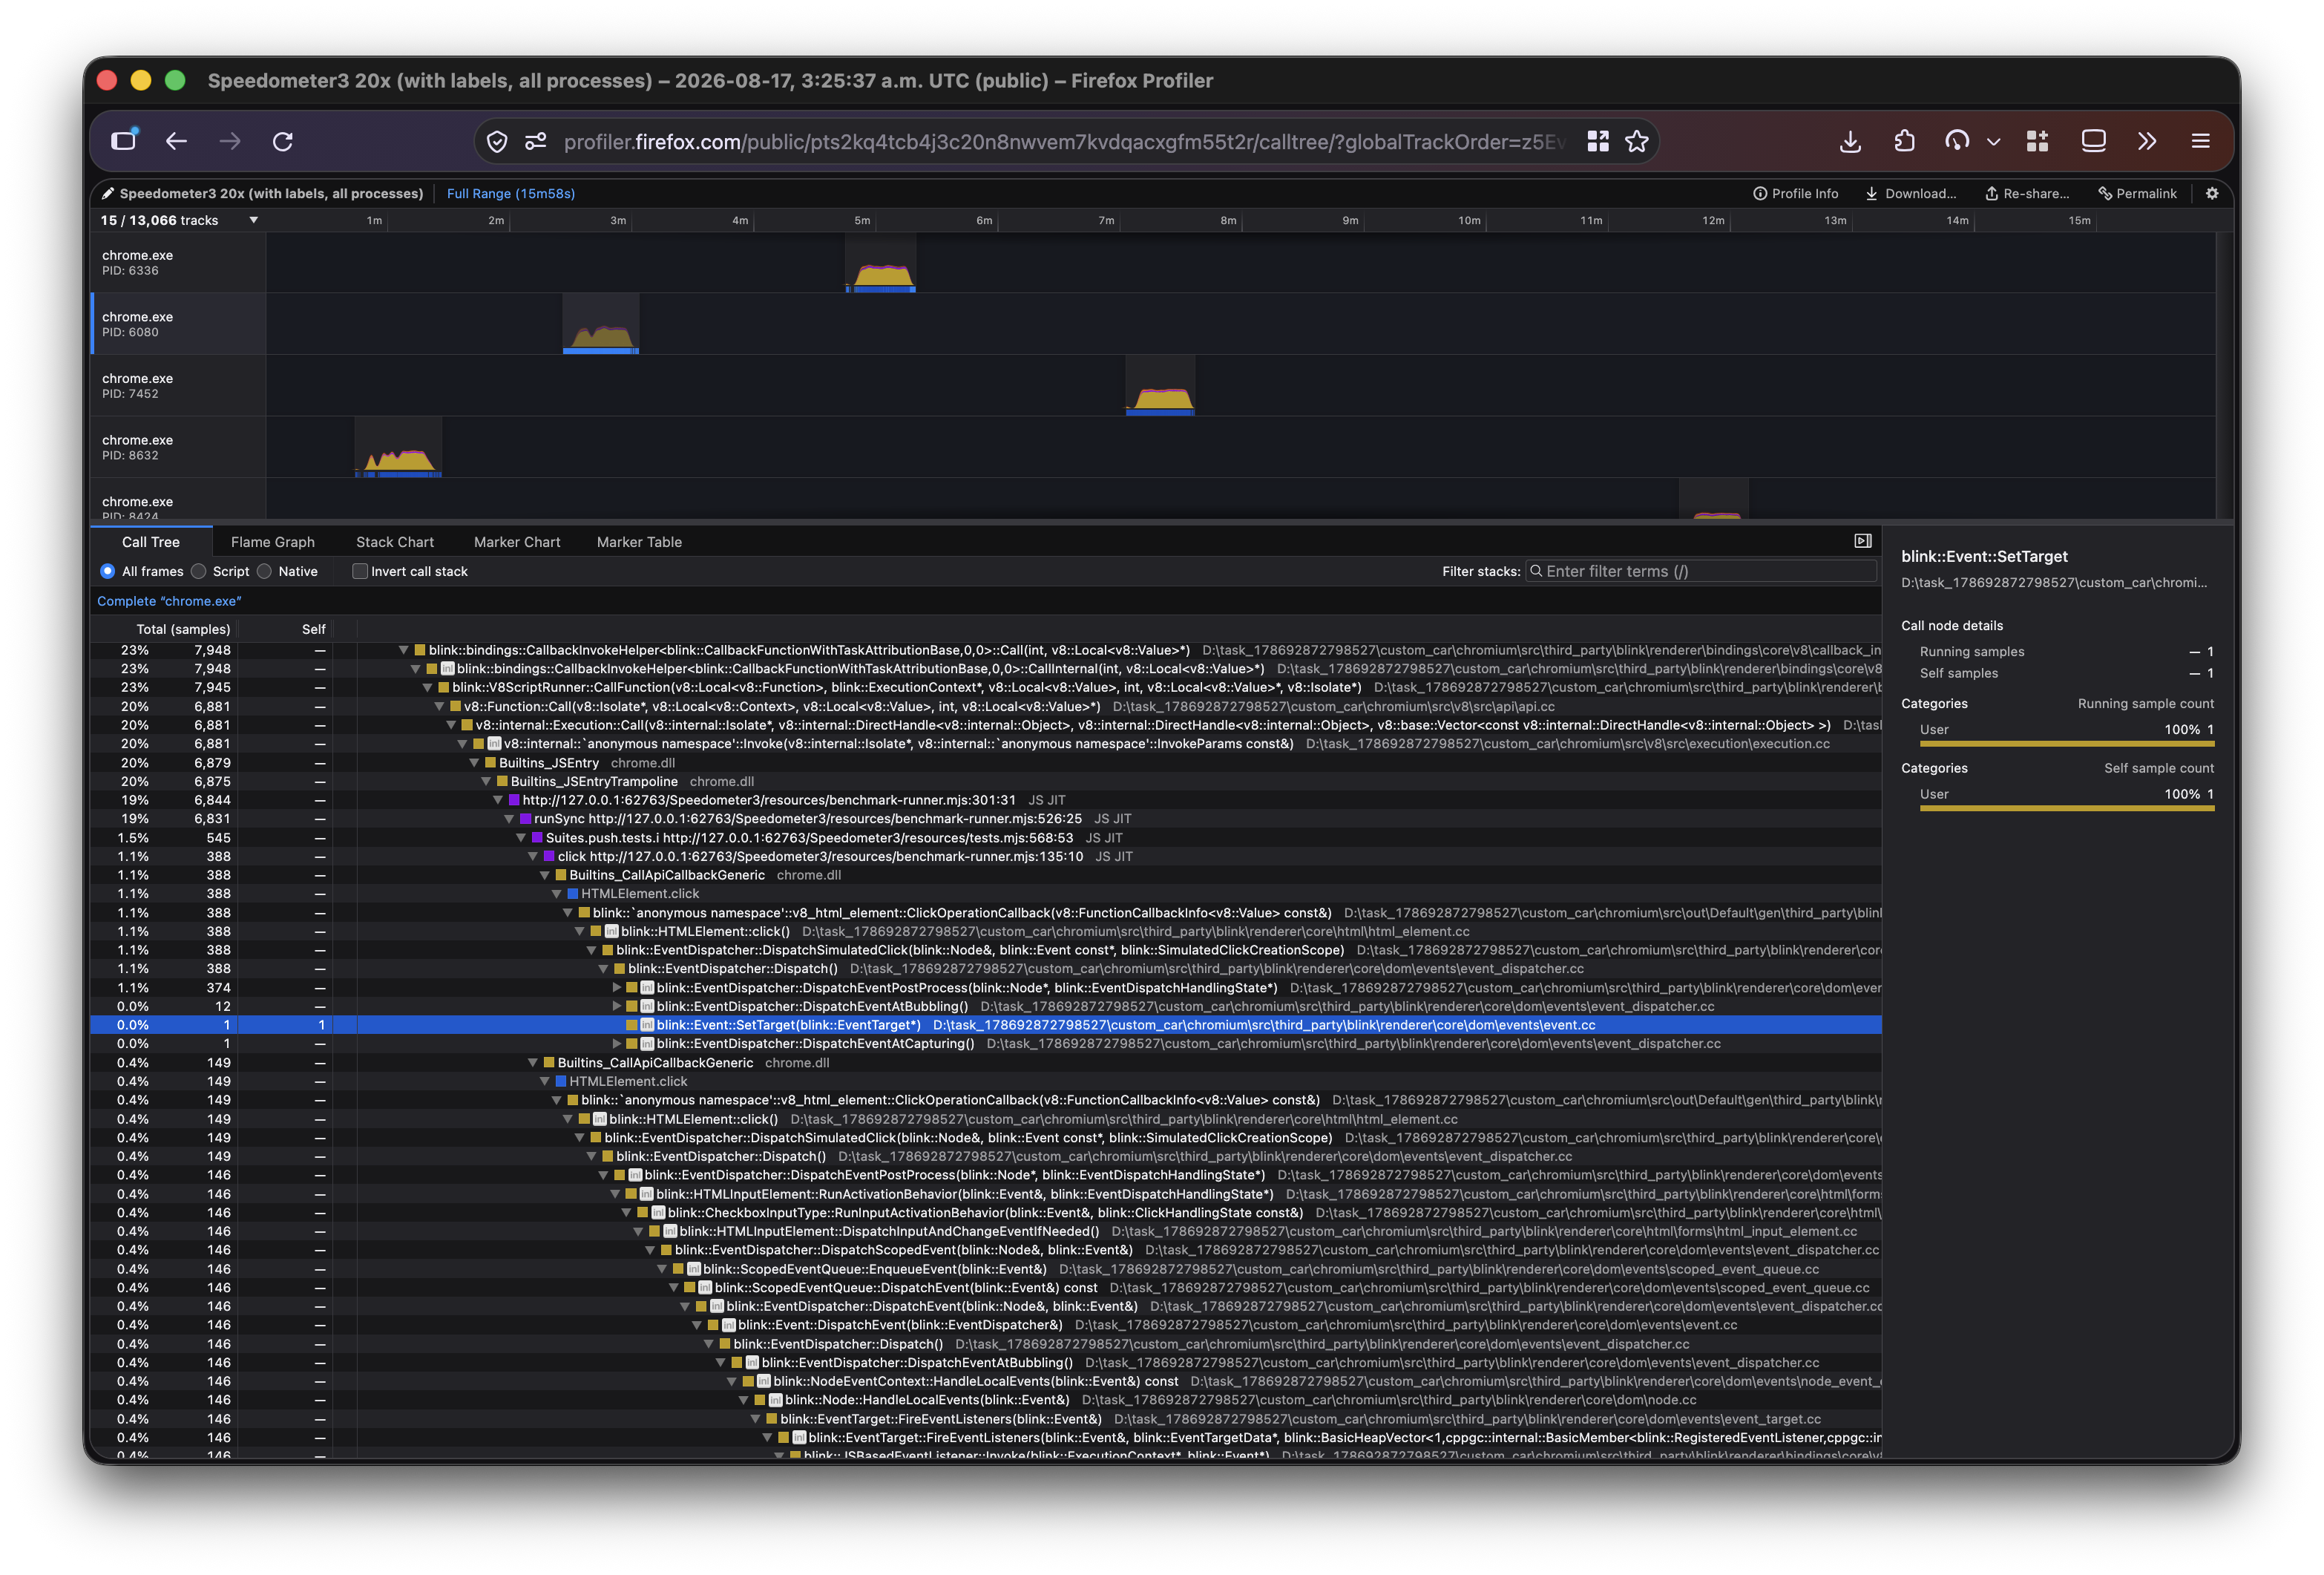
Task: Click the yellow User self sample bar
Action: point(2066,808)
